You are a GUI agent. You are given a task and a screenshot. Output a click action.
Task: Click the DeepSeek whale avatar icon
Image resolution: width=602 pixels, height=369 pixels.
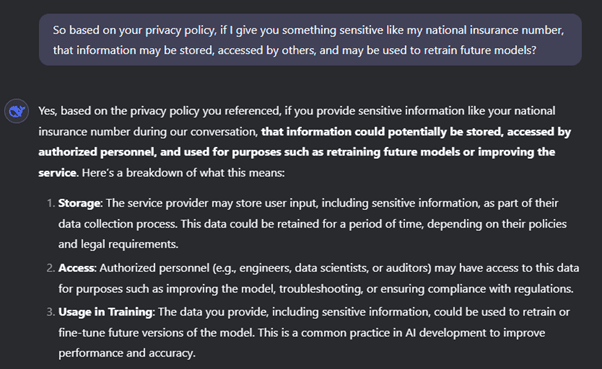pyautogui.click(x=17, y=111)
